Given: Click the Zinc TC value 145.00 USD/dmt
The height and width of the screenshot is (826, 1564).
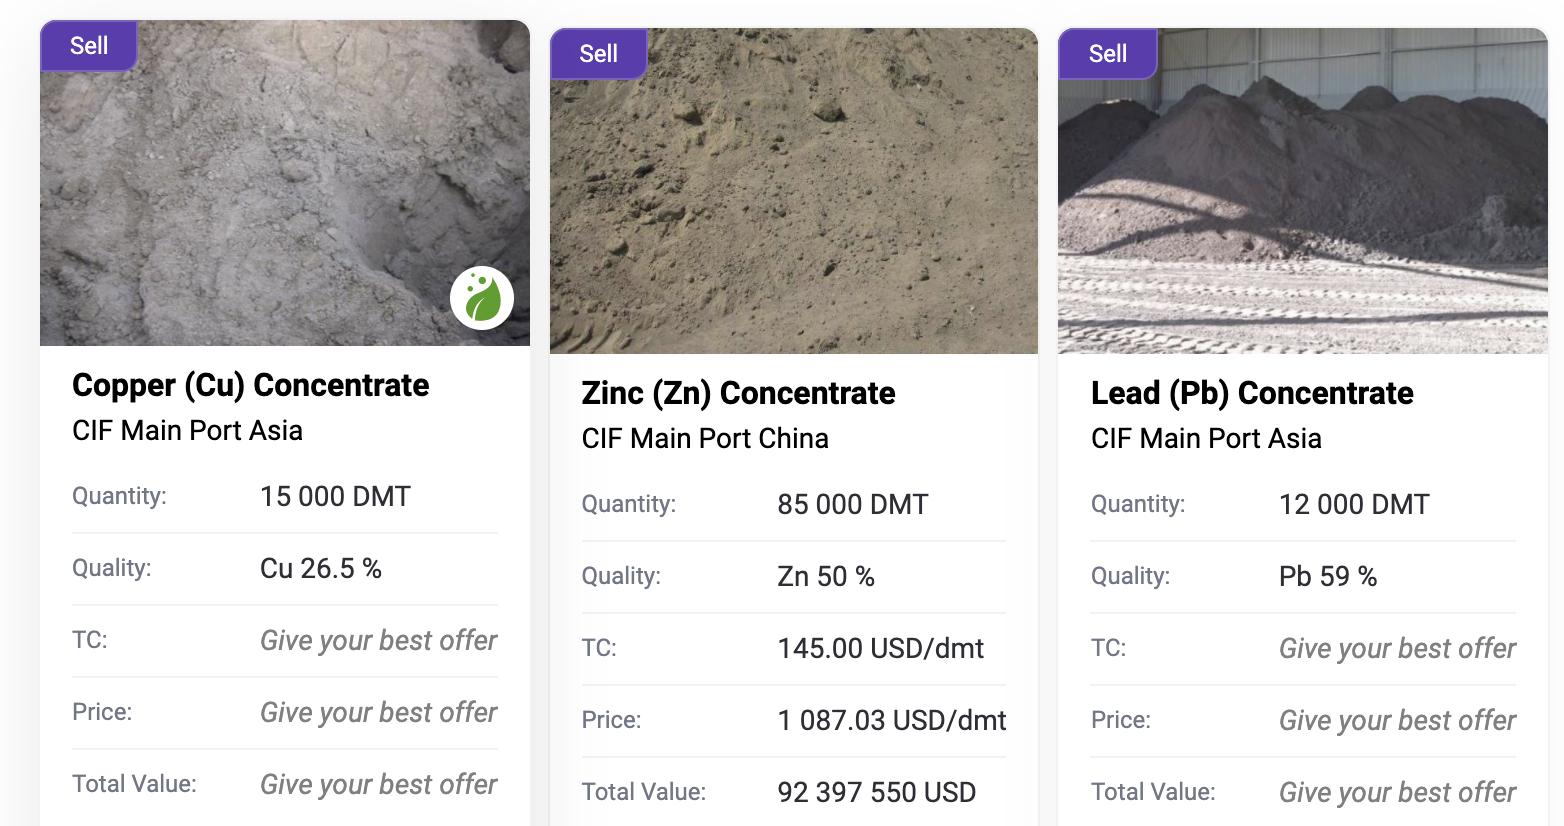Looking at the screenshot, I should [880, 648].
